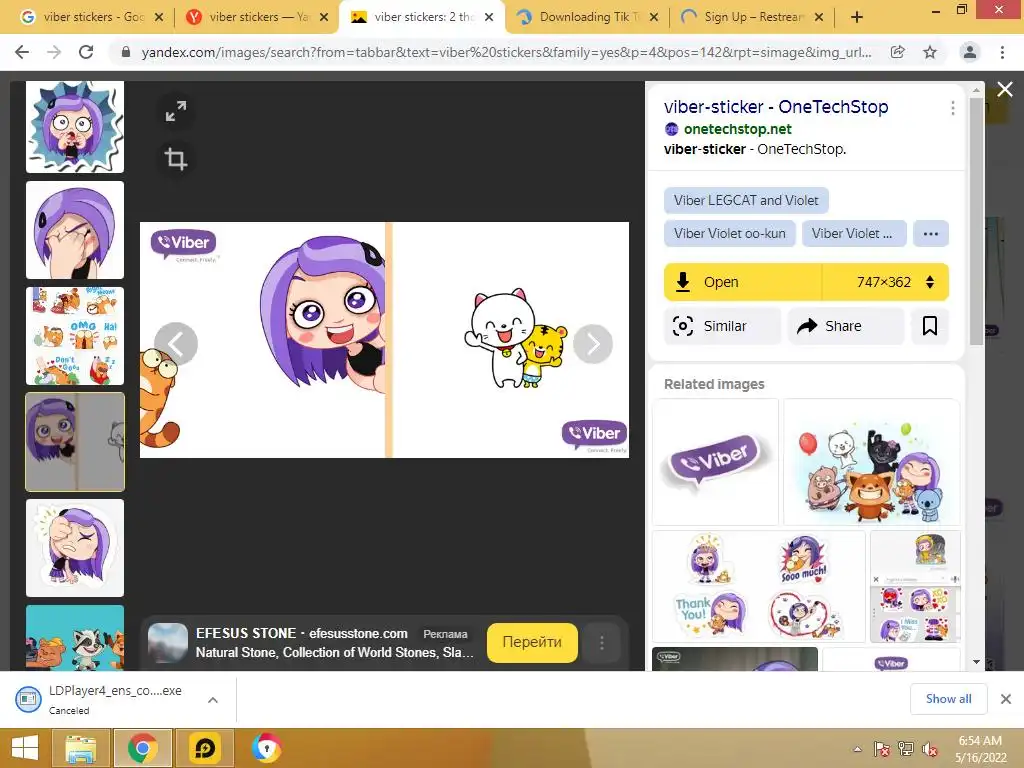Open the Thank You stickers related image
1024x768 pixels.
(x=759, y=586)
